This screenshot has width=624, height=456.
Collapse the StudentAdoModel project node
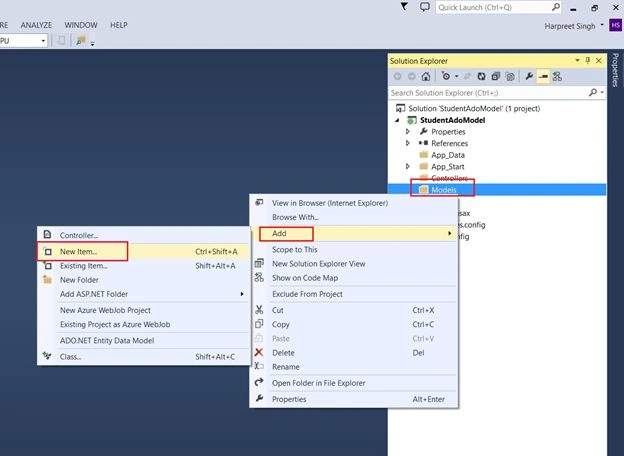[x=397, y=120]
